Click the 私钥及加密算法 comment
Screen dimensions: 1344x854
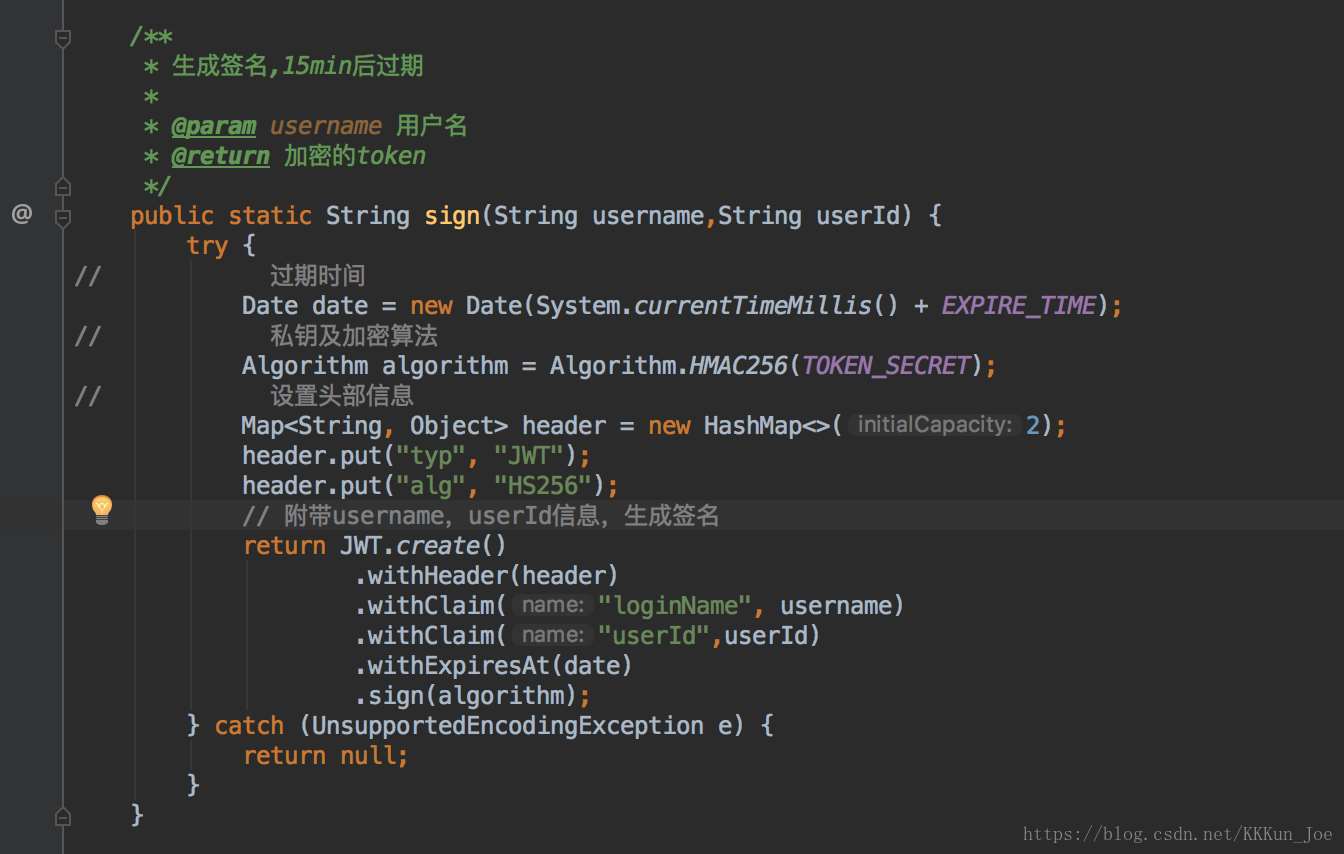(353, 335)
